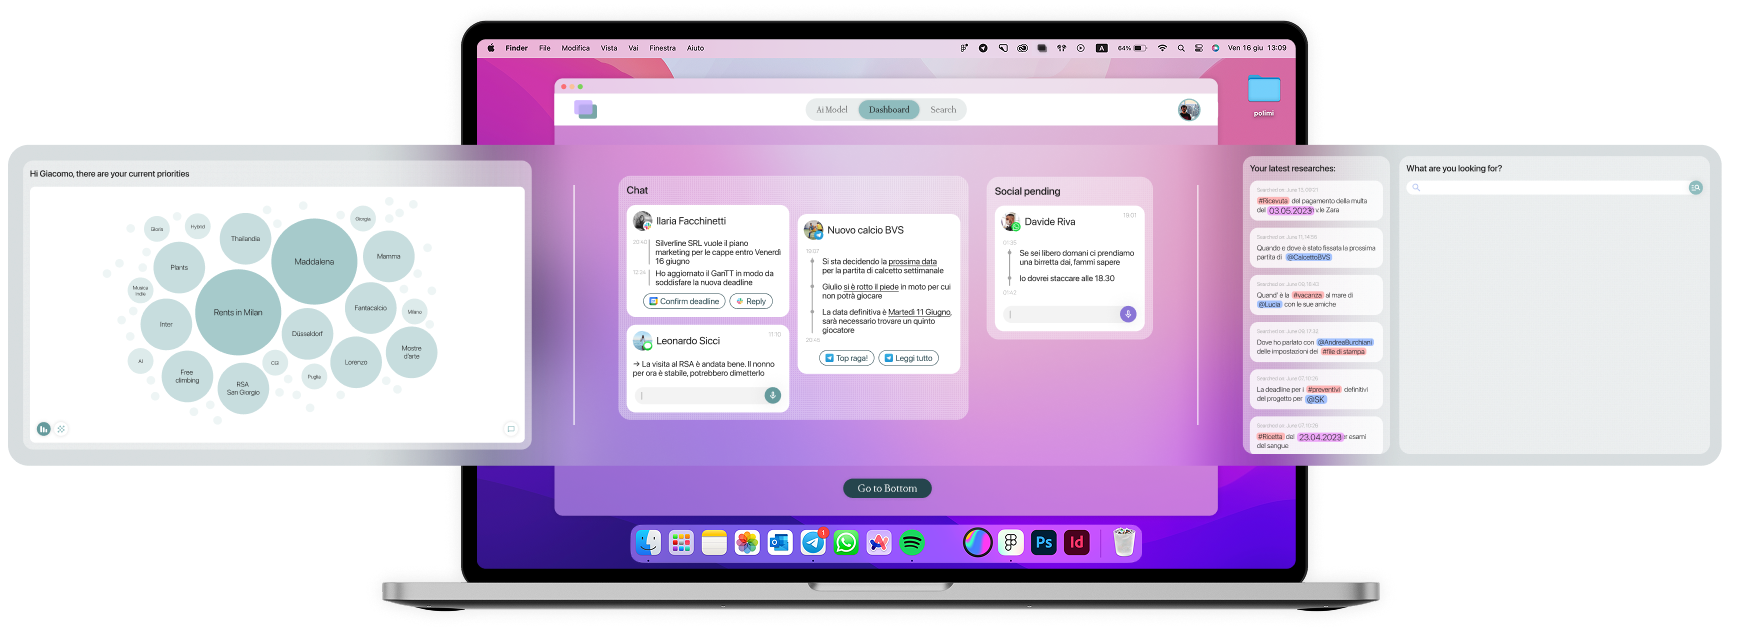Launch Figma from the dock
The height and width of the screenshot is (632, 1757).
tap(1011, 543)
